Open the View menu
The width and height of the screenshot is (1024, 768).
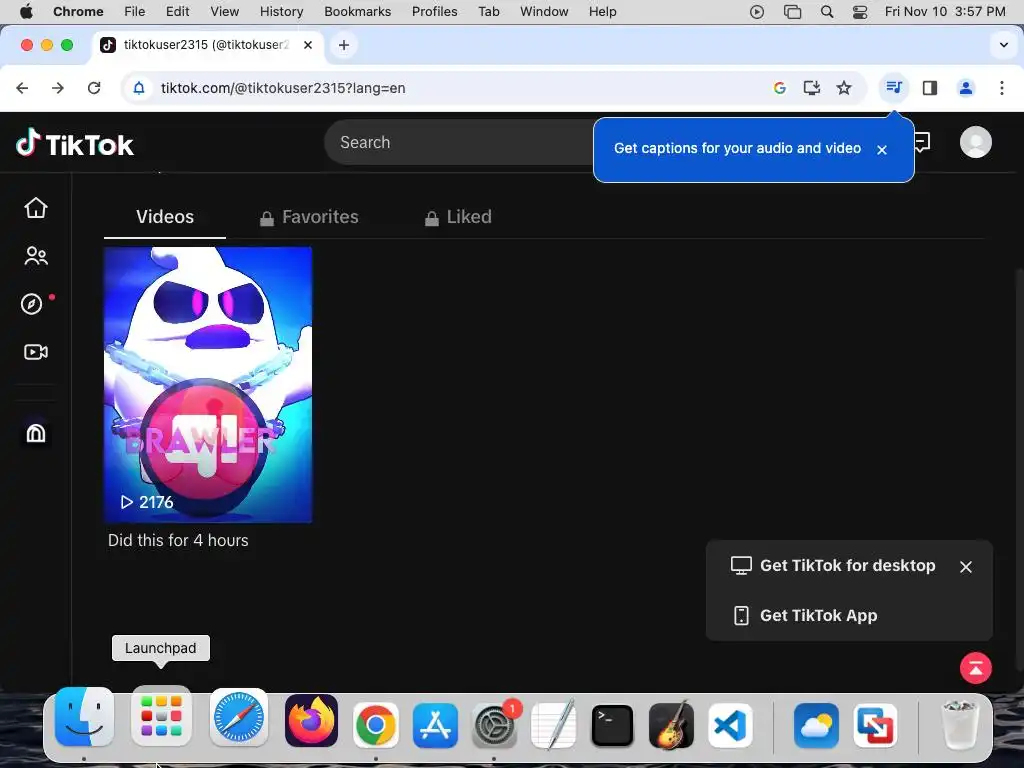(x=224, y=11)
